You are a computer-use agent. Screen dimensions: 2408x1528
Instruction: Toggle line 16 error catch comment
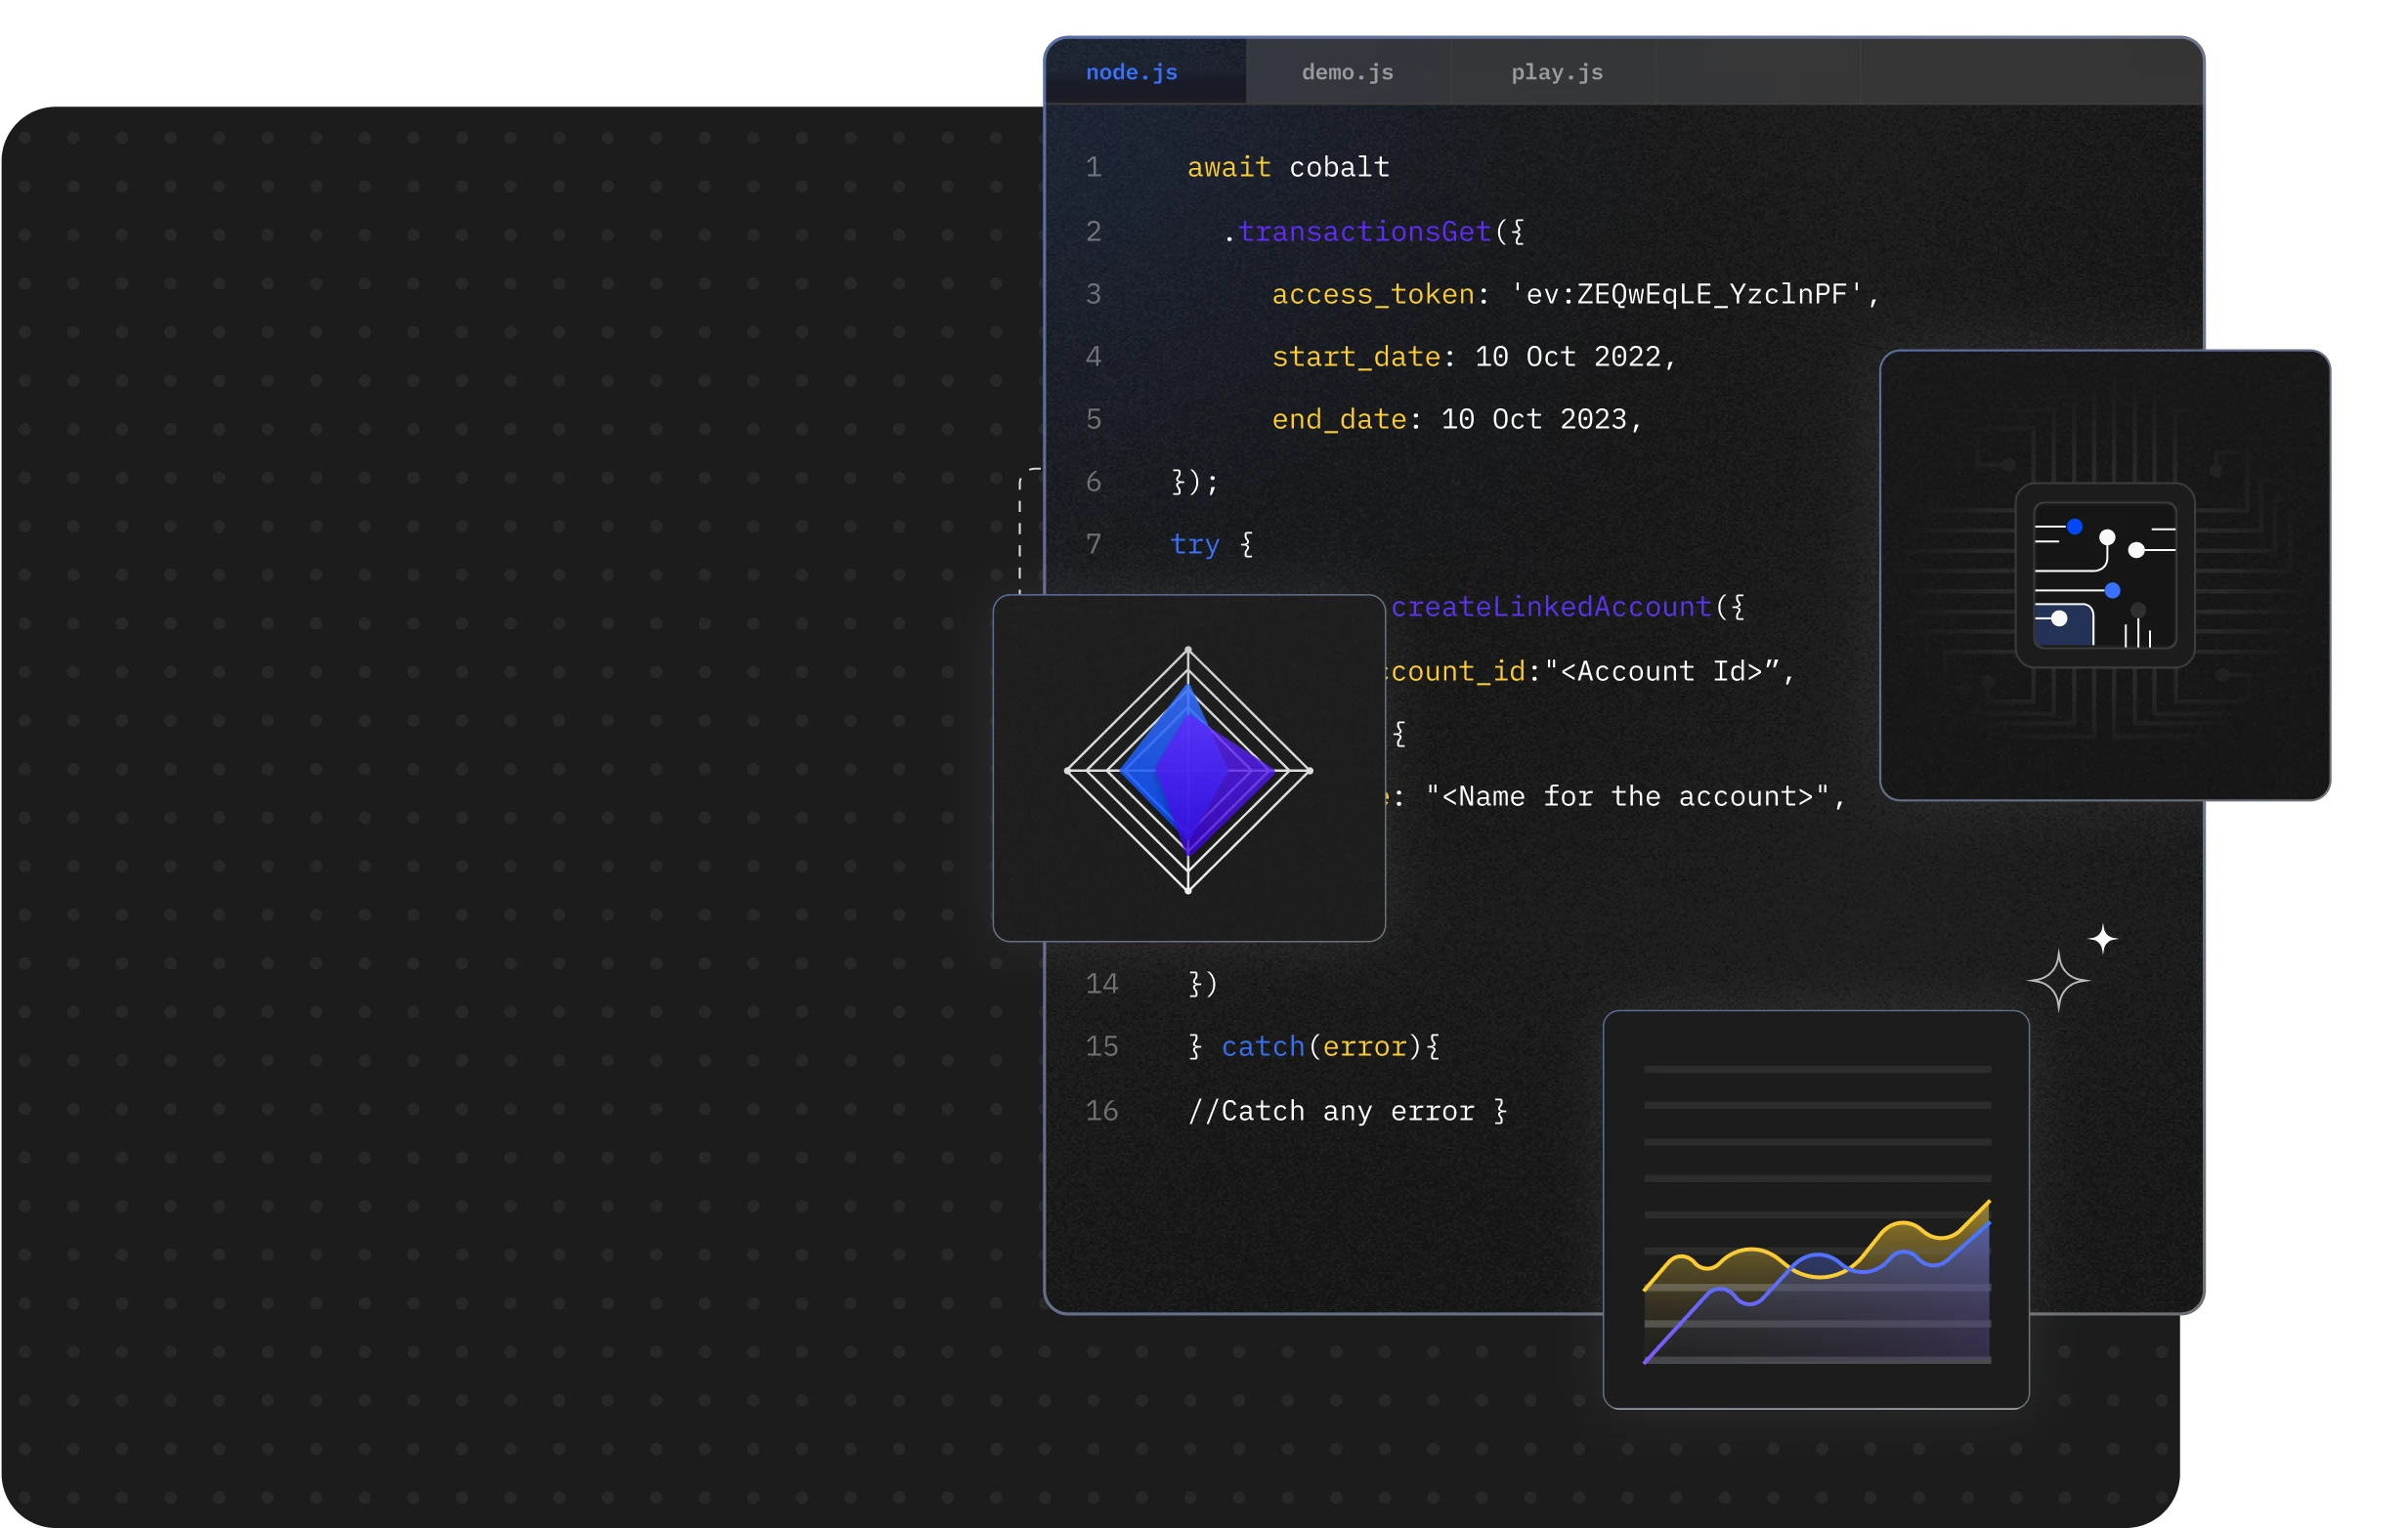point(1345,1110)
